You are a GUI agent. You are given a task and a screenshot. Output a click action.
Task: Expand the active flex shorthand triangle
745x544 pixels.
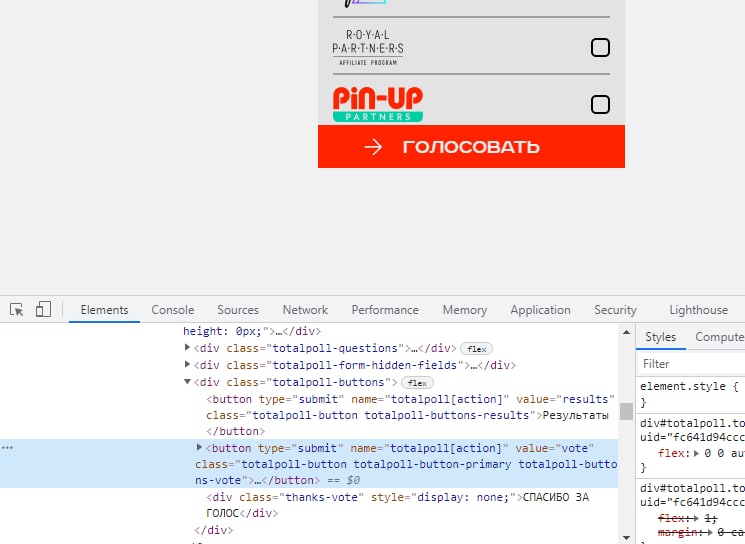click(x=696, y=453)
